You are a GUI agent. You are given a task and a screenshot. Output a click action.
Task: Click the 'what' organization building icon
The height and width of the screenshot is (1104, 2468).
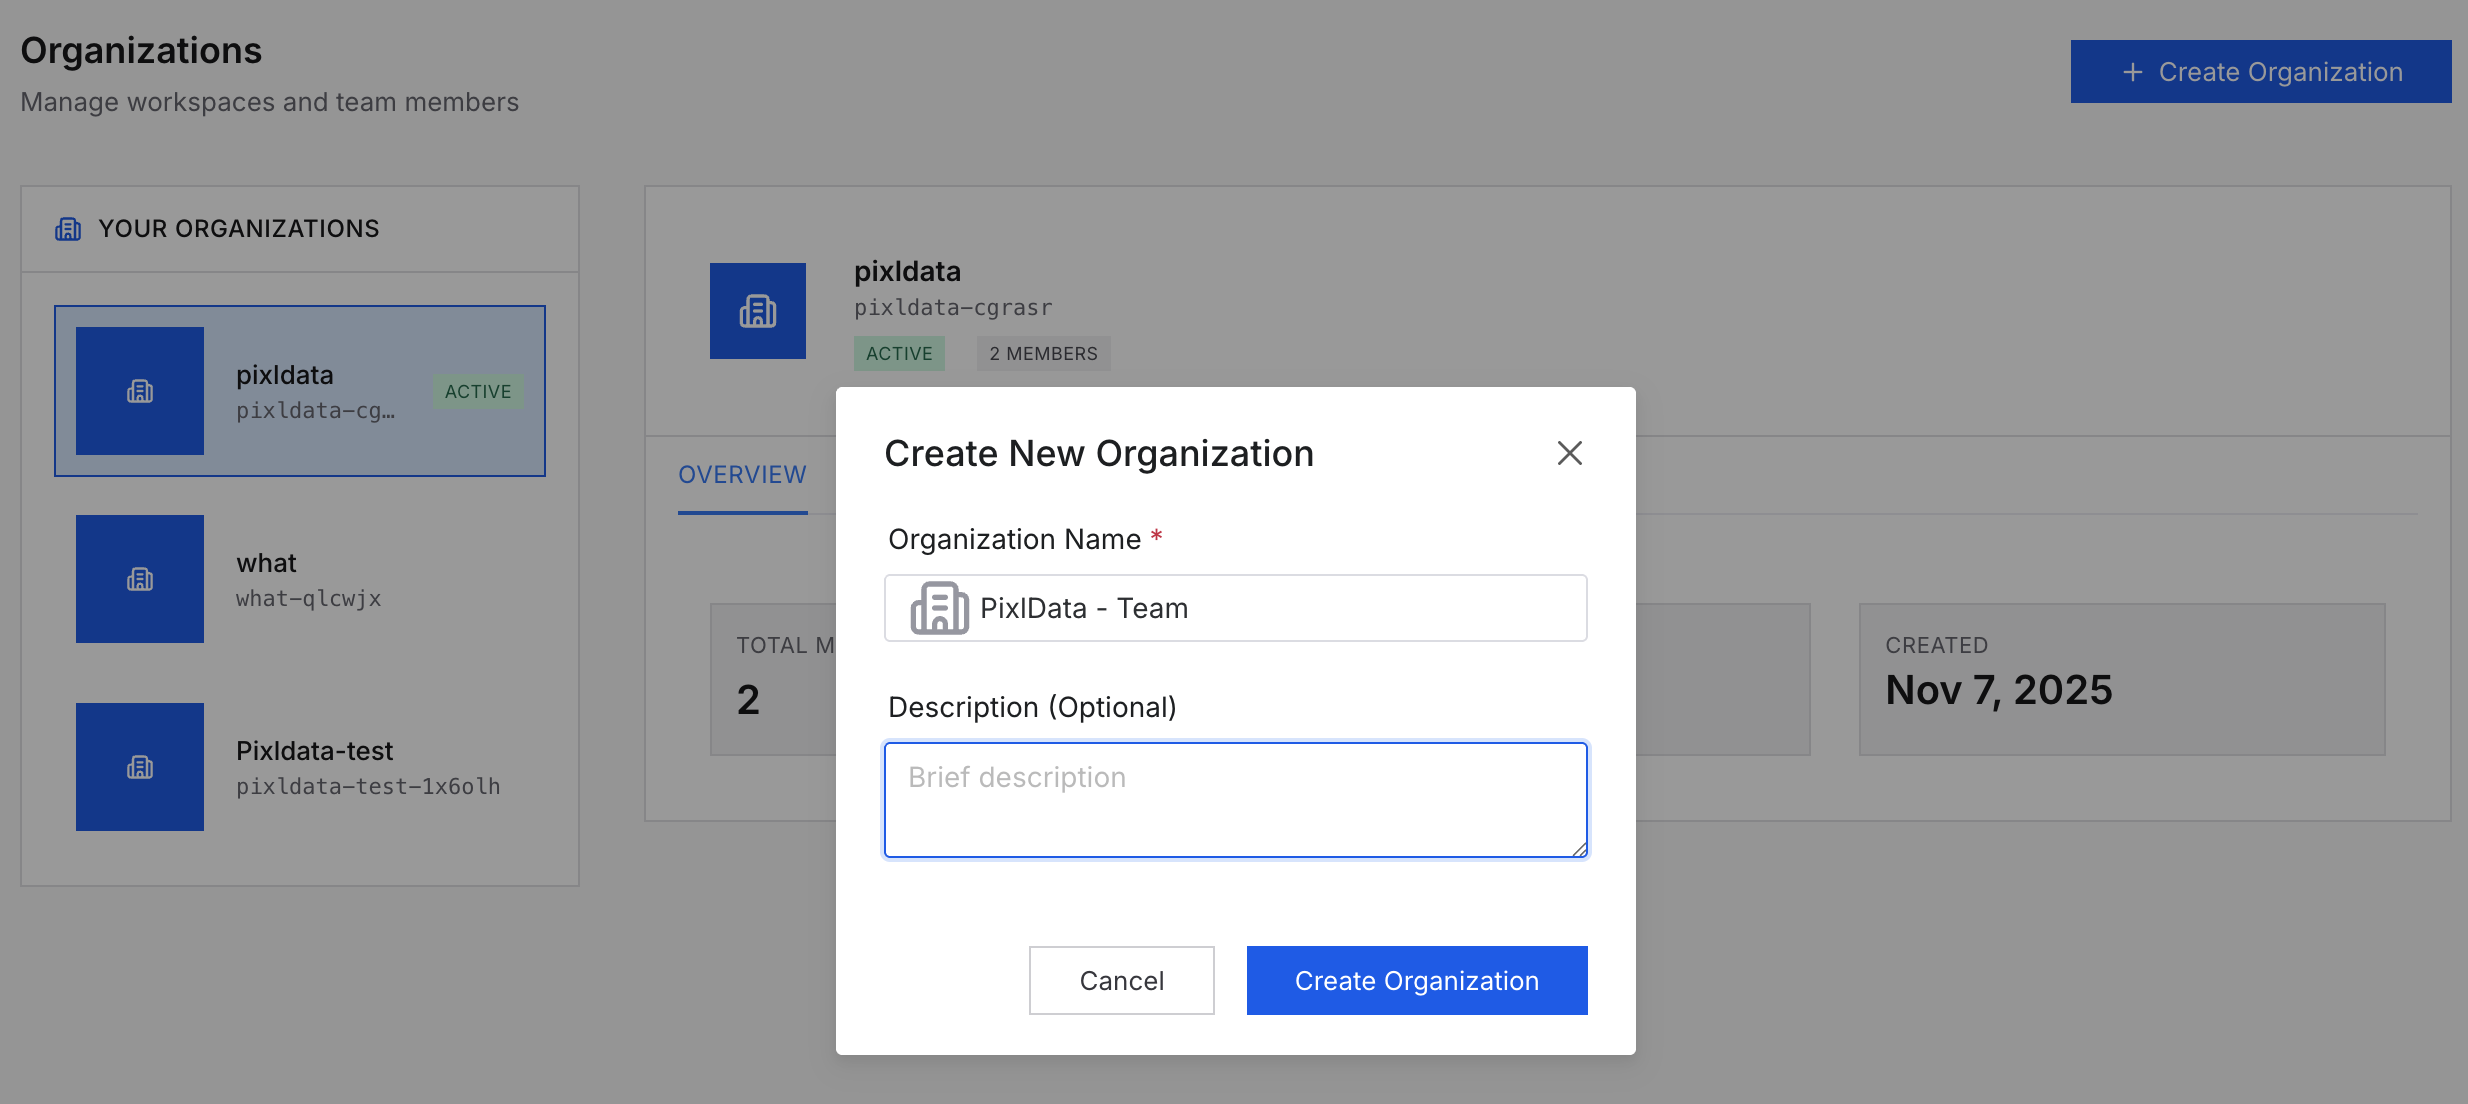point(140,579)
